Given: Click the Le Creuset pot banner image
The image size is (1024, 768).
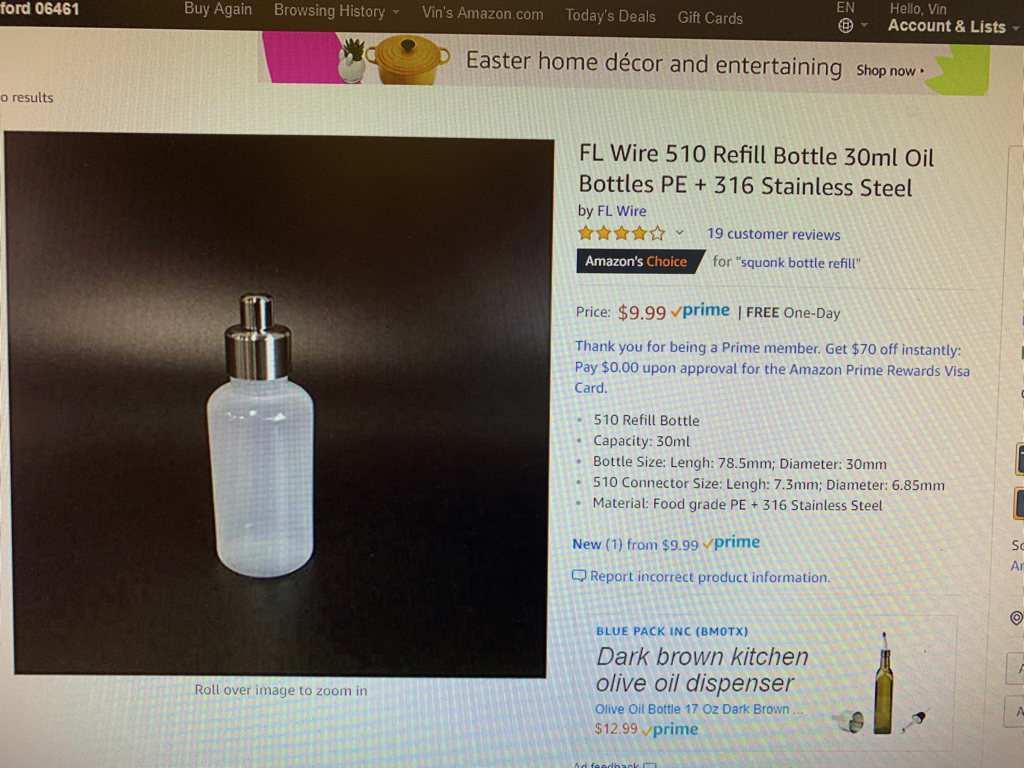Looking at the screenshot, I should coord(406,61).
